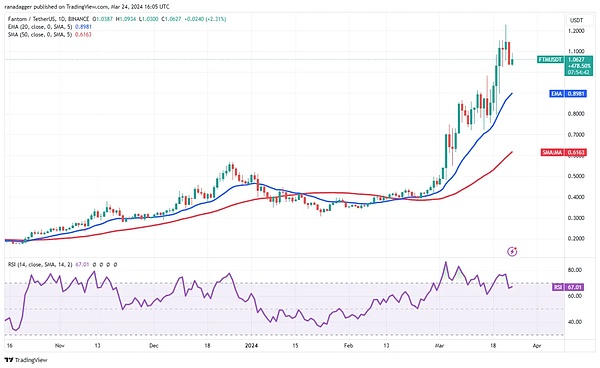Click the purple lightning event marker icon
This screenshot has width=600, height=368.
coord(512,251)
